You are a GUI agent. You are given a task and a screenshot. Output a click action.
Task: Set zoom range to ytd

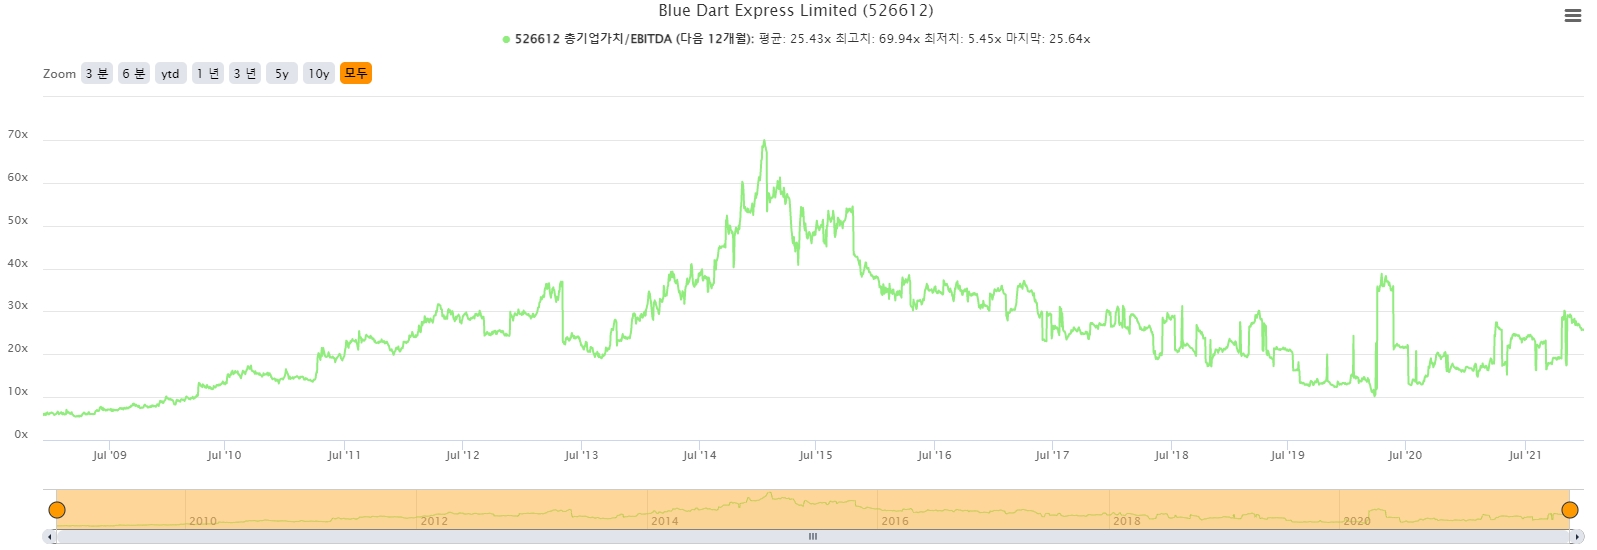click(x=171, y=73)
